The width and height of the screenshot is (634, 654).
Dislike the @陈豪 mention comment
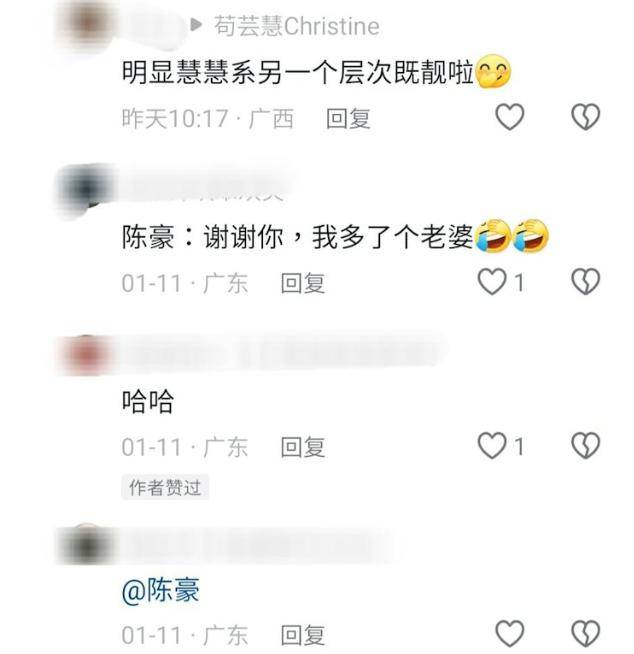586,634
